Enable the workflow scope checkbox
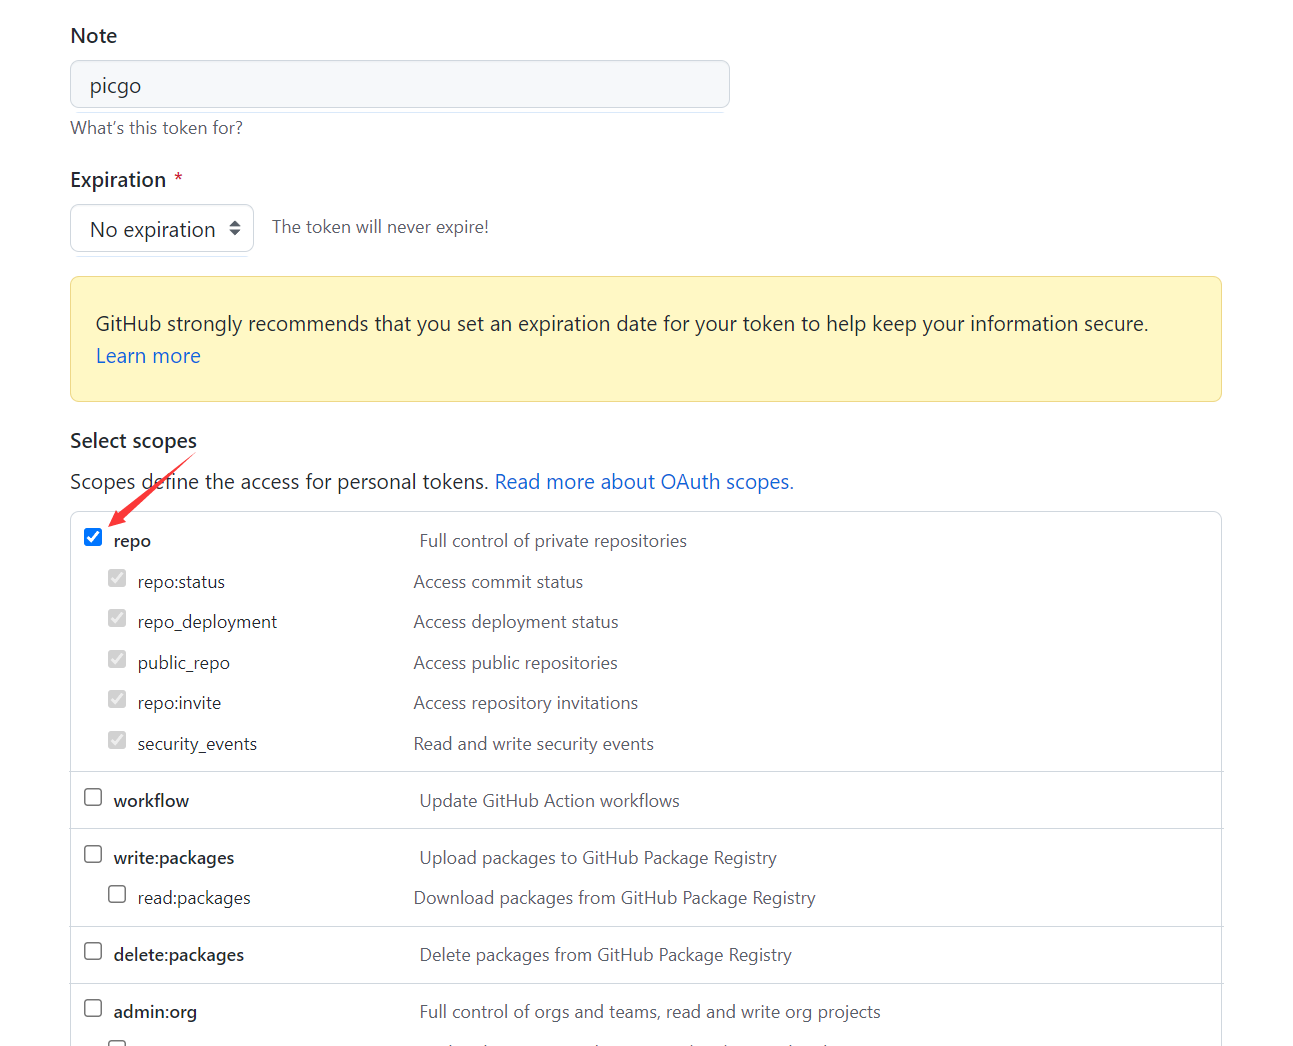Screen dimensions: 1293x1046 point(93,798)
